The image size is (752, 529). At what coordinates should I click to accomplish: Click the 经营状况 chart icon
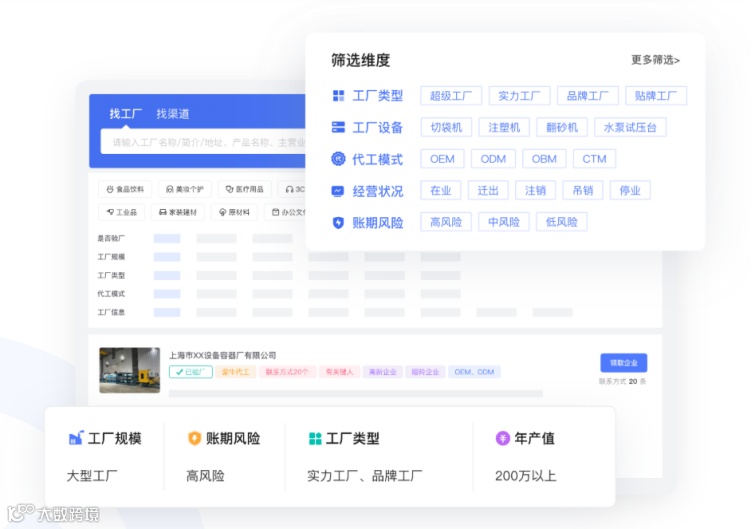338,191
